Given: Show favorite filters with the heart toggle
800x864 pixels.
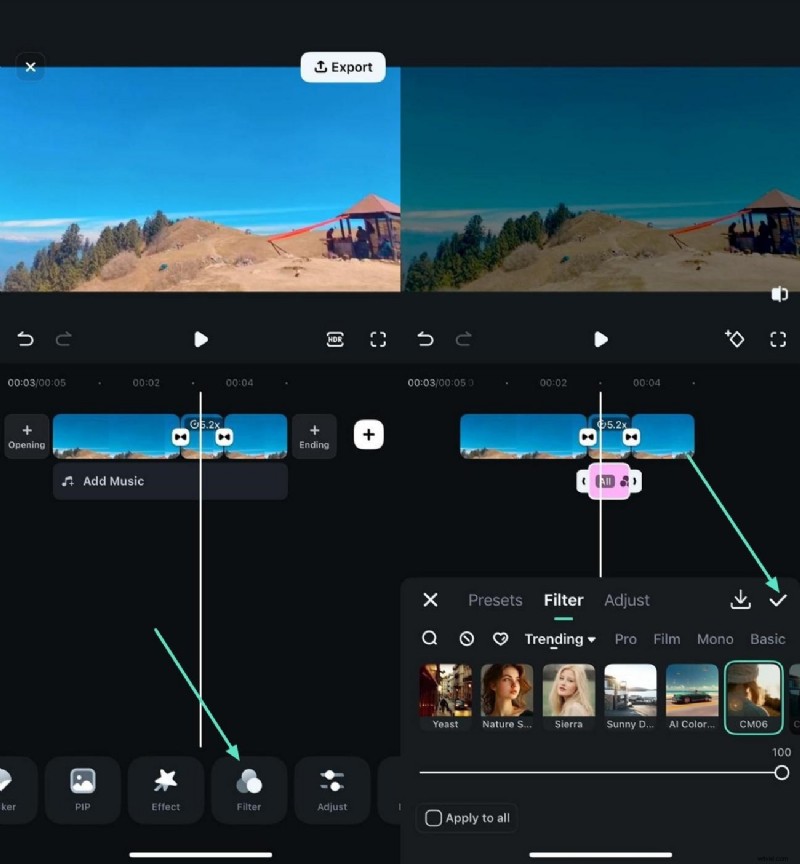Looking at the screenshot, I should coord(501,638).
